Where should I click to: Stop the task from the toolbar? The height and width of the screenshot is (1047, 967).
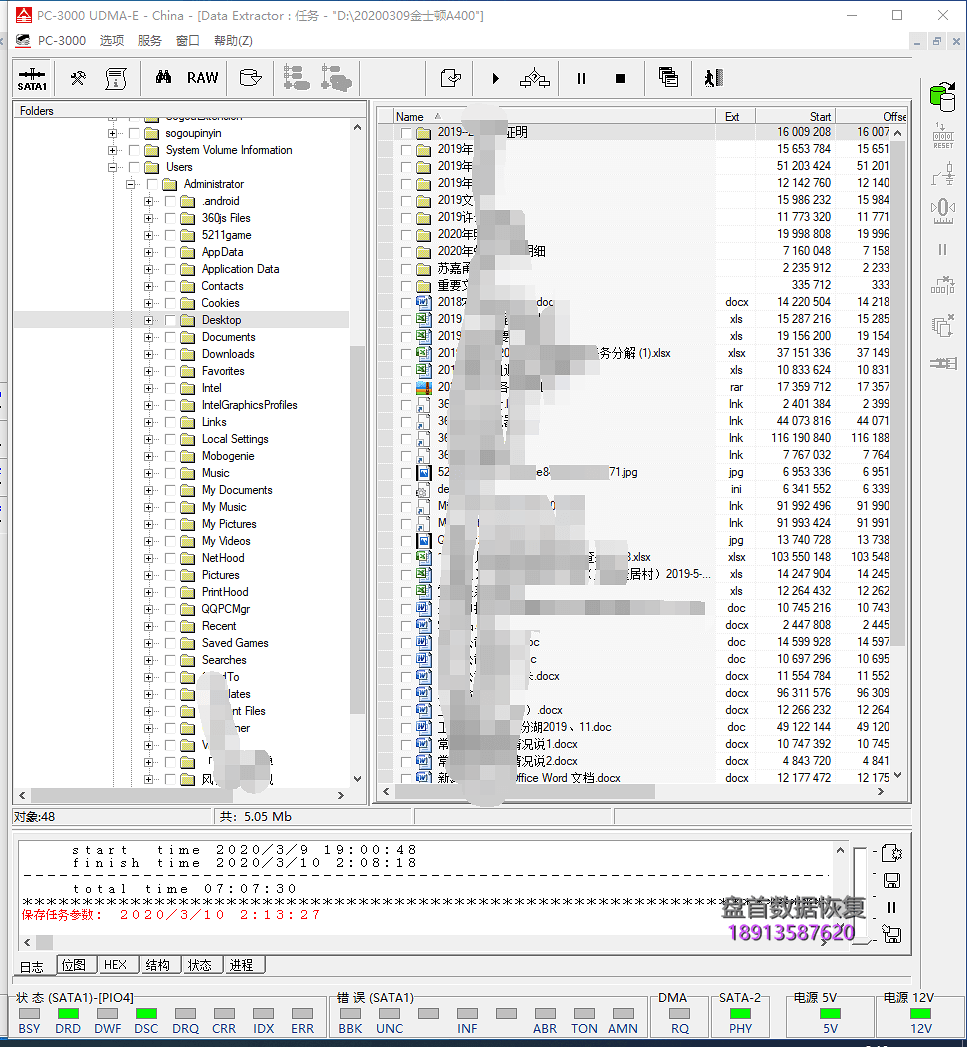620,79
